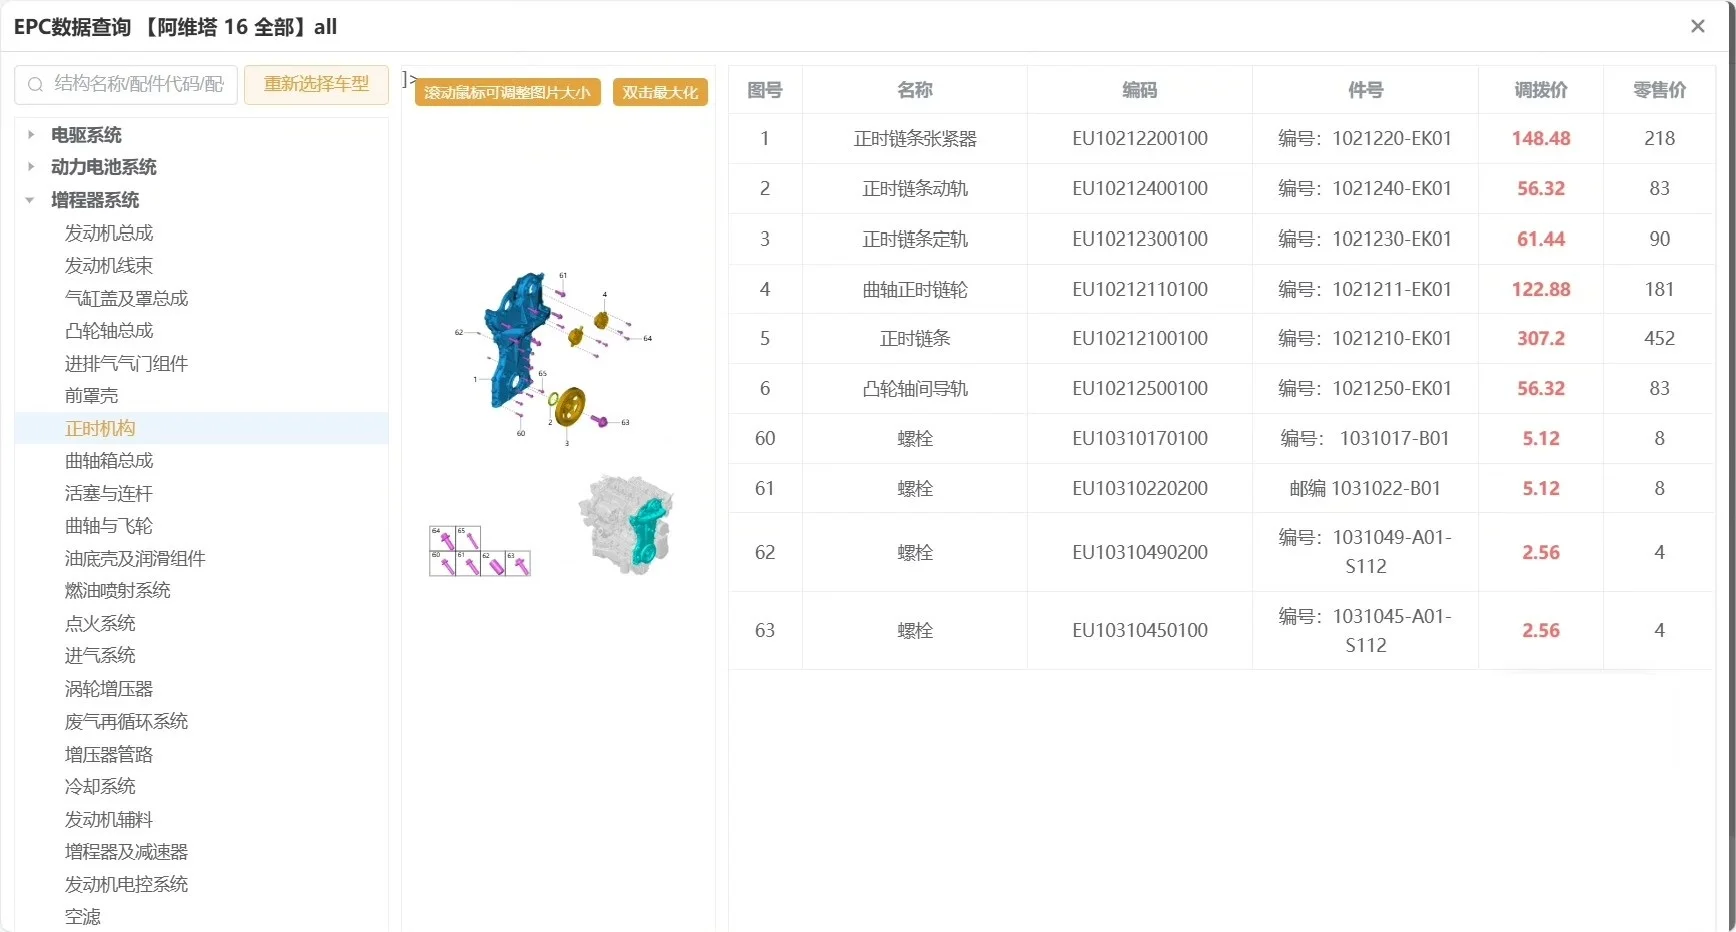Image resolution: width=1736 pixels, height=932 pixels.
Task: Close the EPC数据查询 dialog
Action: pos(1697,27)
